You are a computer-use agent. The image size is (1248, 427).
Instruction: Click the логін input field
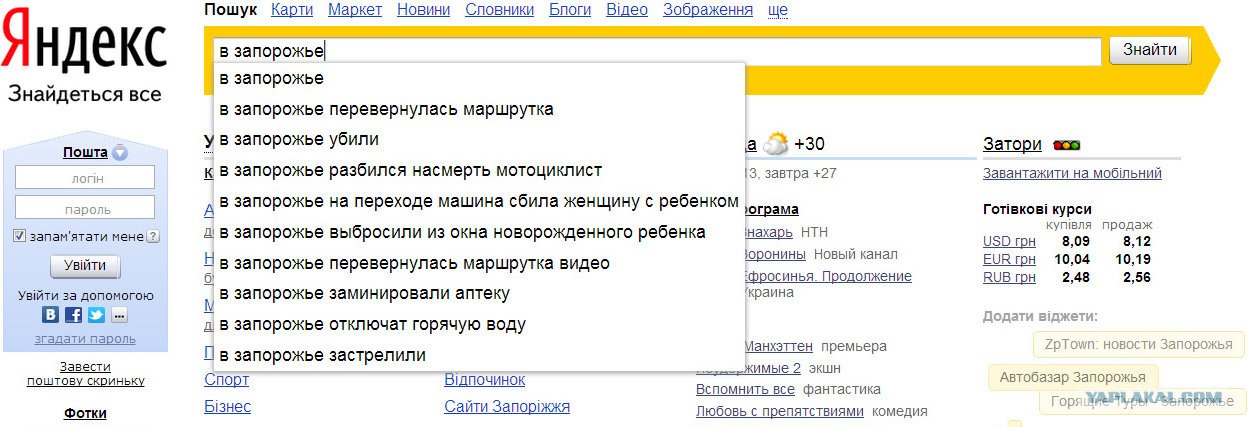point(85,178)
